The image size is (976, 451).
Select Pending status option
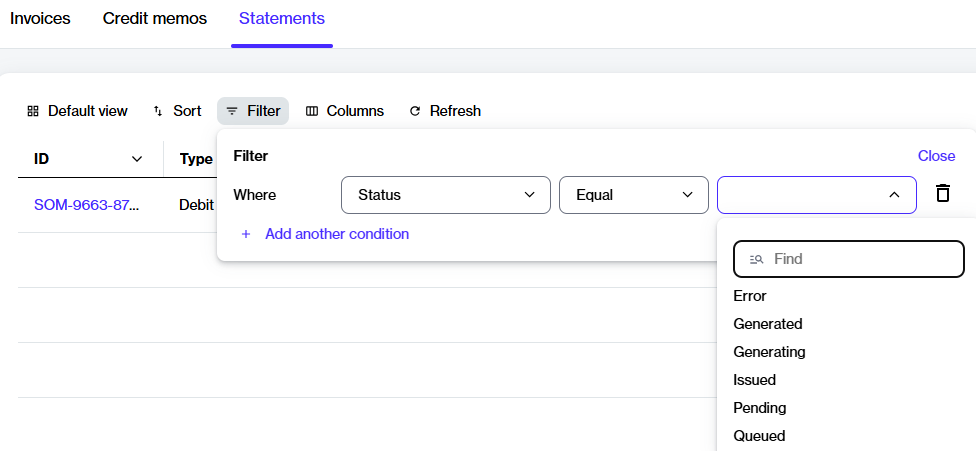click(x=760, y=408)
